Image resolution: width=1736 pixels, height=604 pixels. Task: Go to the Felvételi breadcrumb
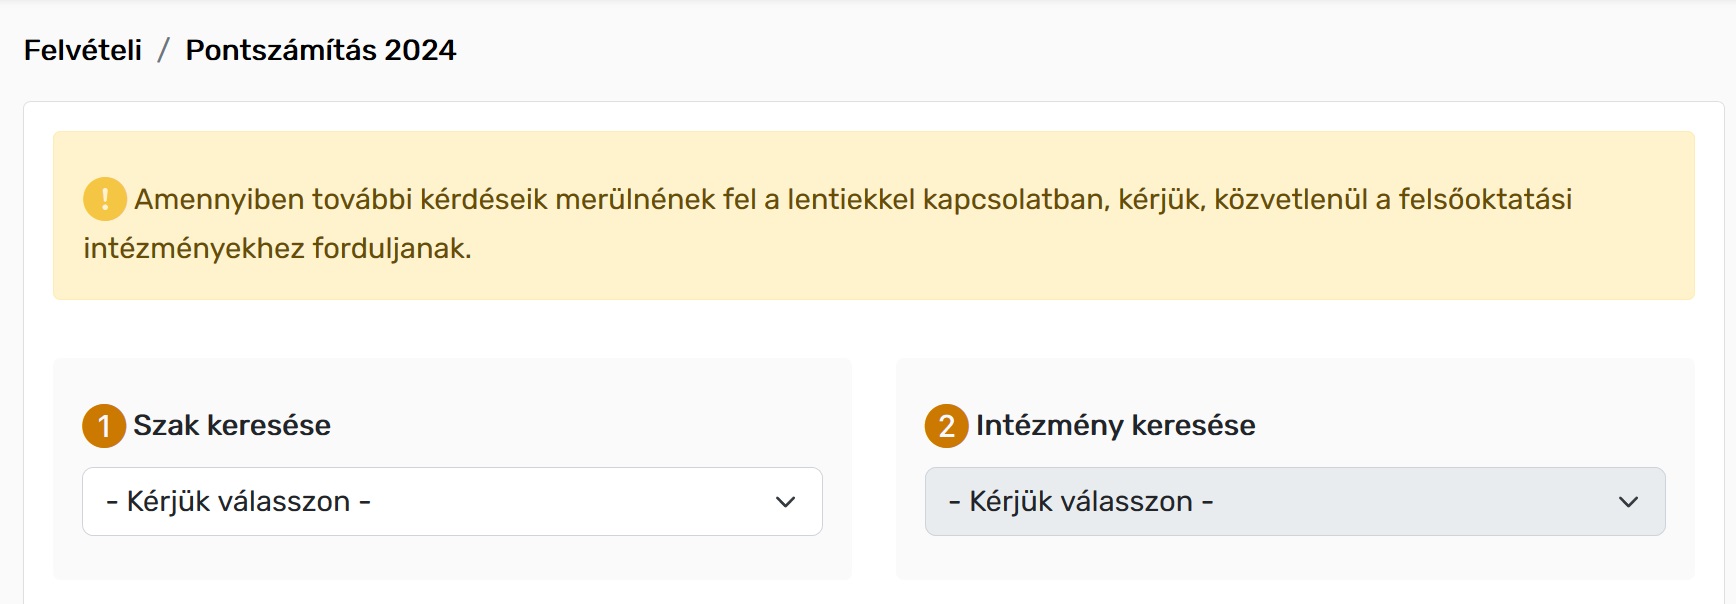pos(83,50)
